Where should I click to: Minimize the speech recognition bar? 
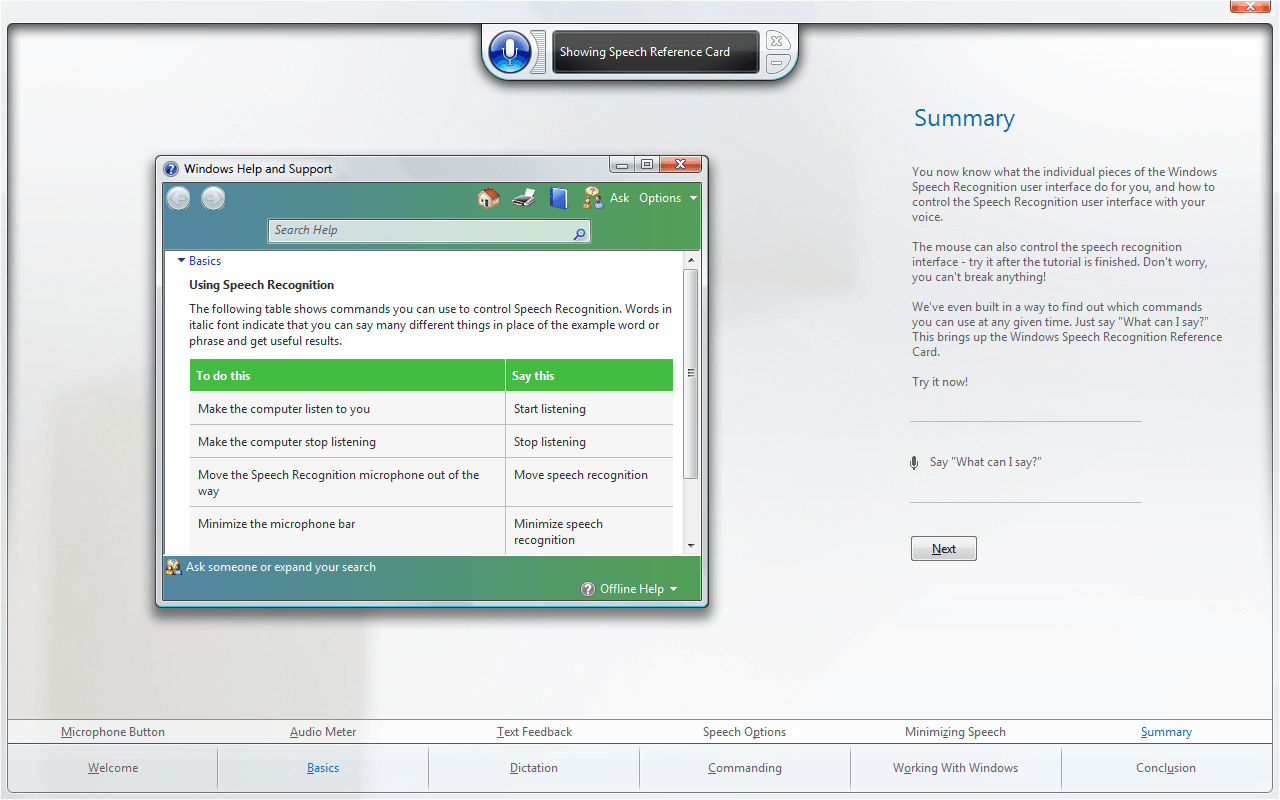pos(778,65)
